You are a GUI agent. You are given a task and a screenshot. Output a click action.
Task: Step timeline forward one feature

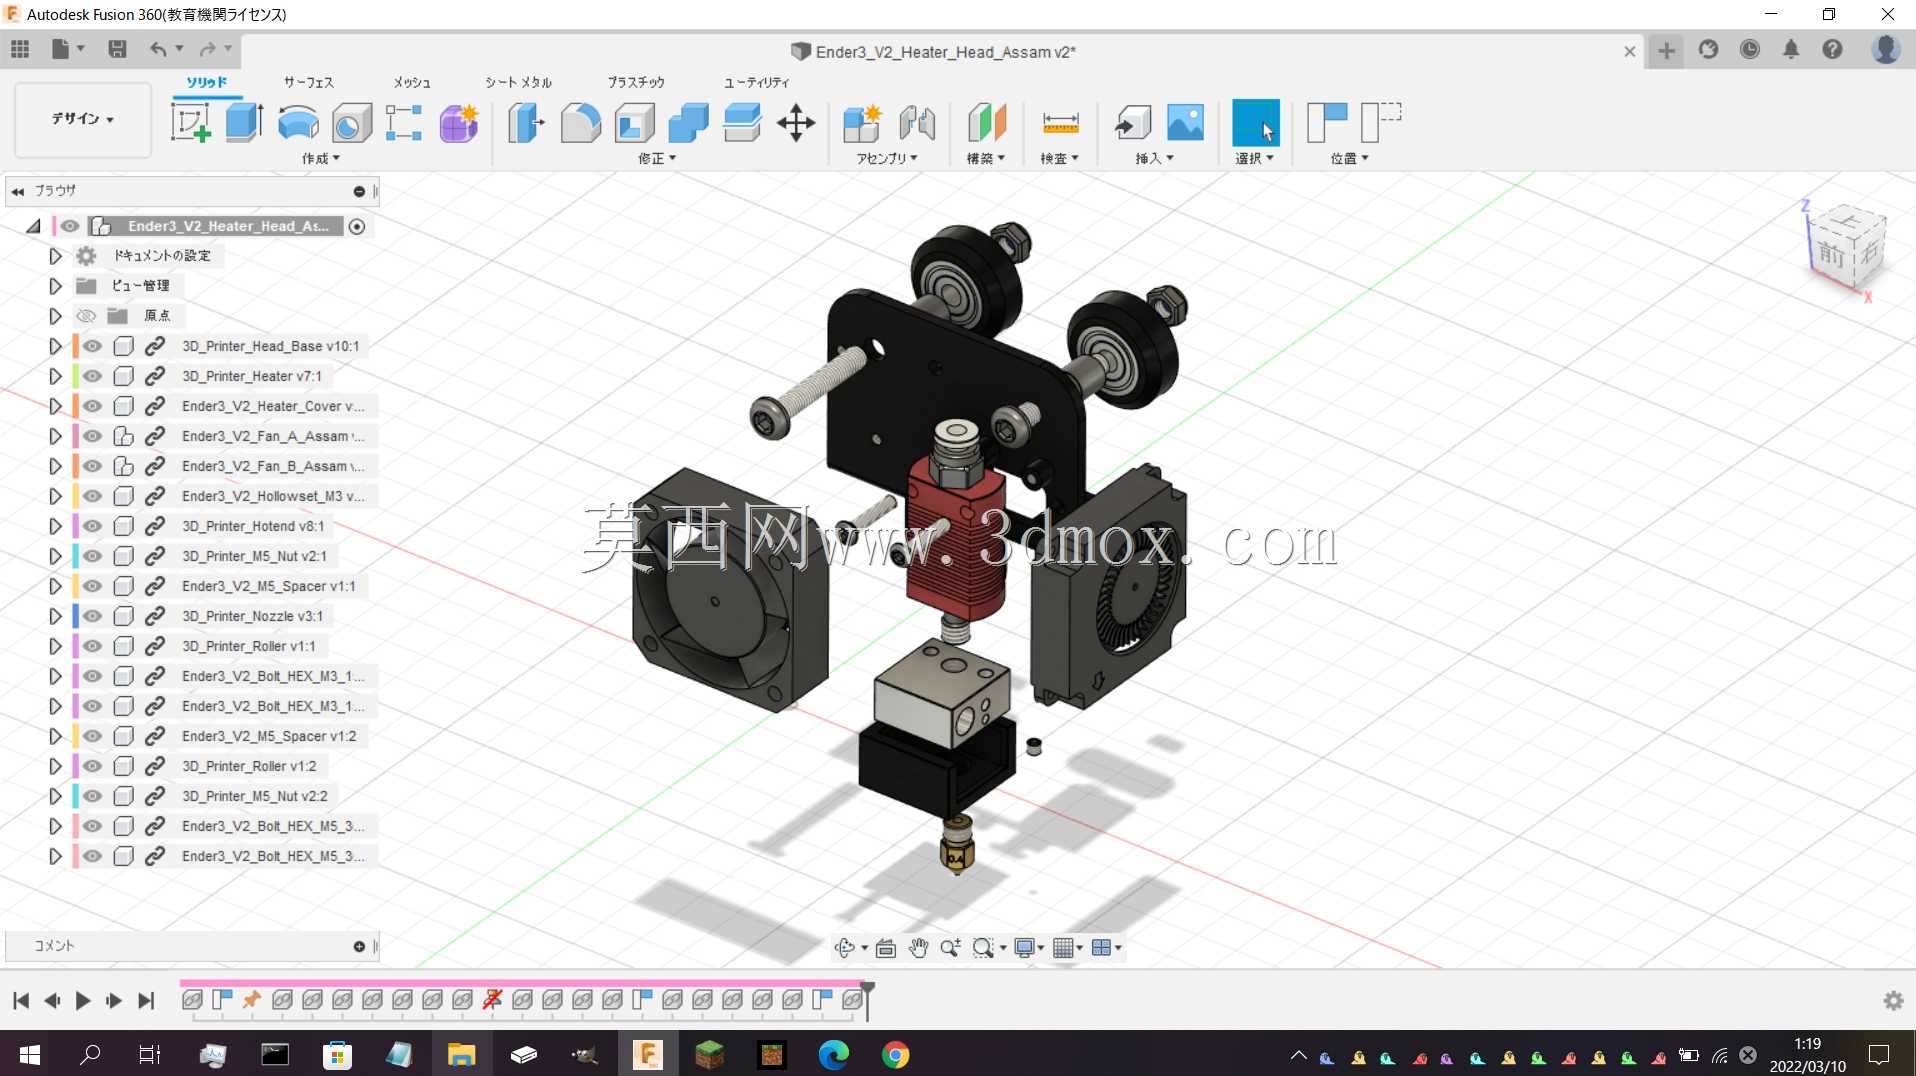click(114, 1000)
